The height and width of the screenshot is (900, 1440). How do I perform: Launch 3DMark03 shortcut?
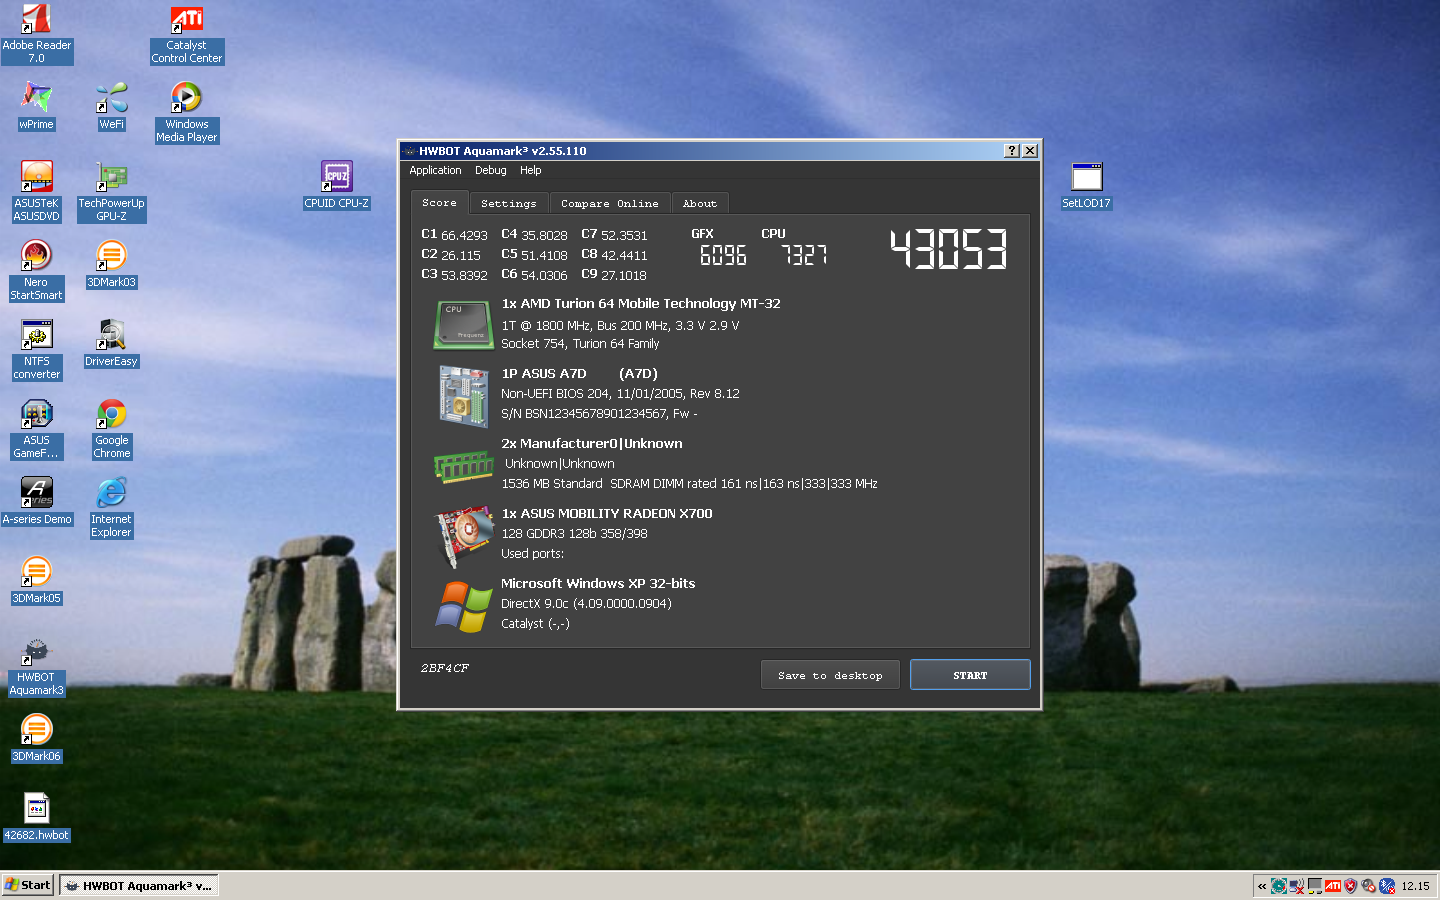tap(111, 264)
